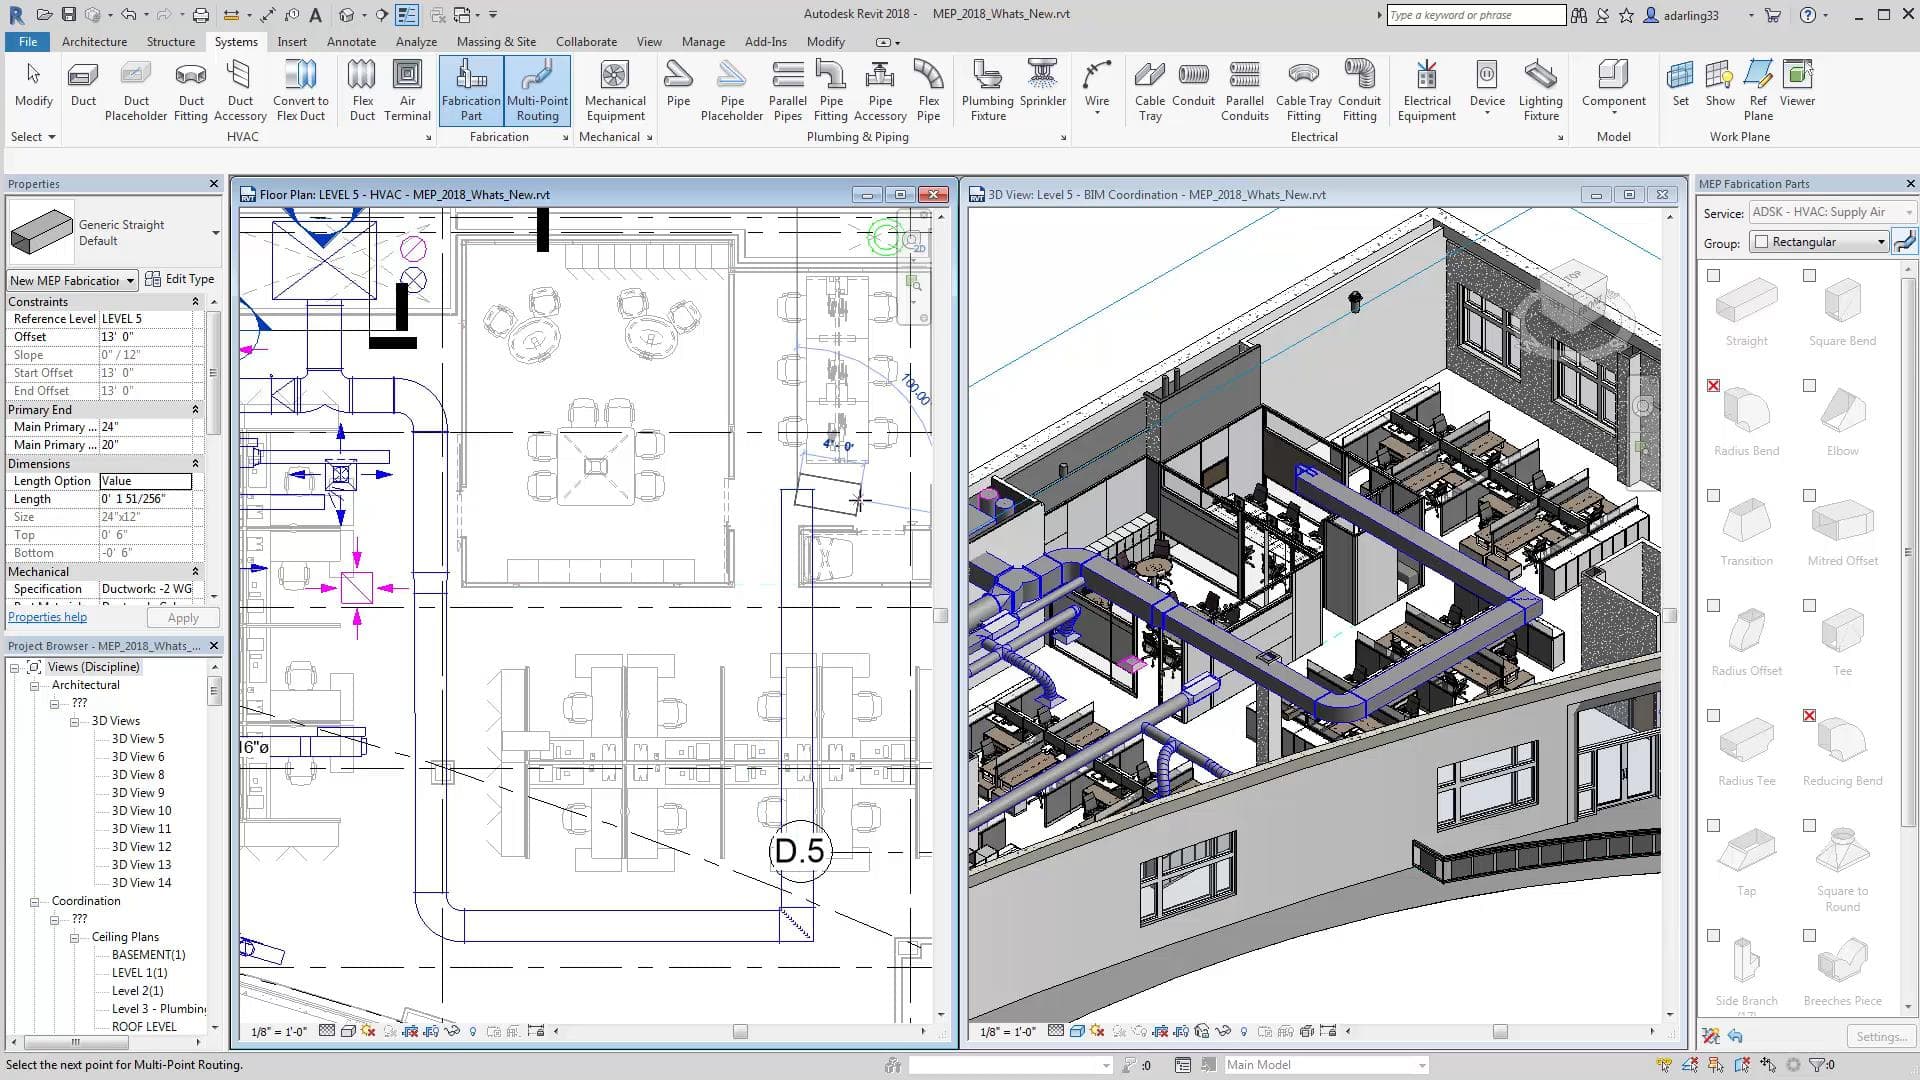The height and width of the screenshot is (1080, 1920).
Task: Enable the Reducing Bend fabrication part
Action: point(1808,715)
